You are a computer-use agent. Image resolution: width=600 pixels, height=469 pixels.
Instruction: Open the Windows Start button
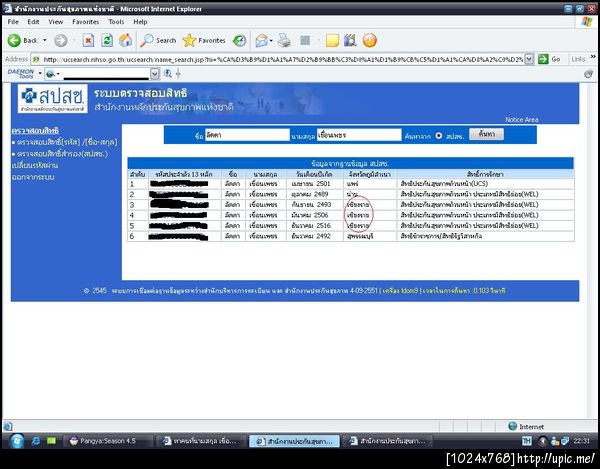click(16, 441)
